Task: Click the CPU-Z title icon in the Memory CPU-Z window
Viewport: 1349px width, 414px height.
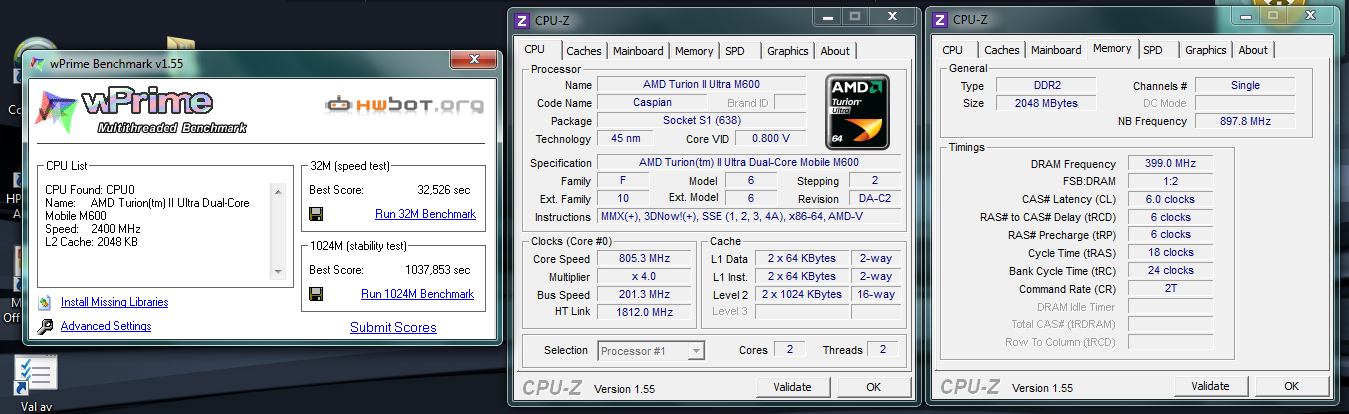Action: 939,18
